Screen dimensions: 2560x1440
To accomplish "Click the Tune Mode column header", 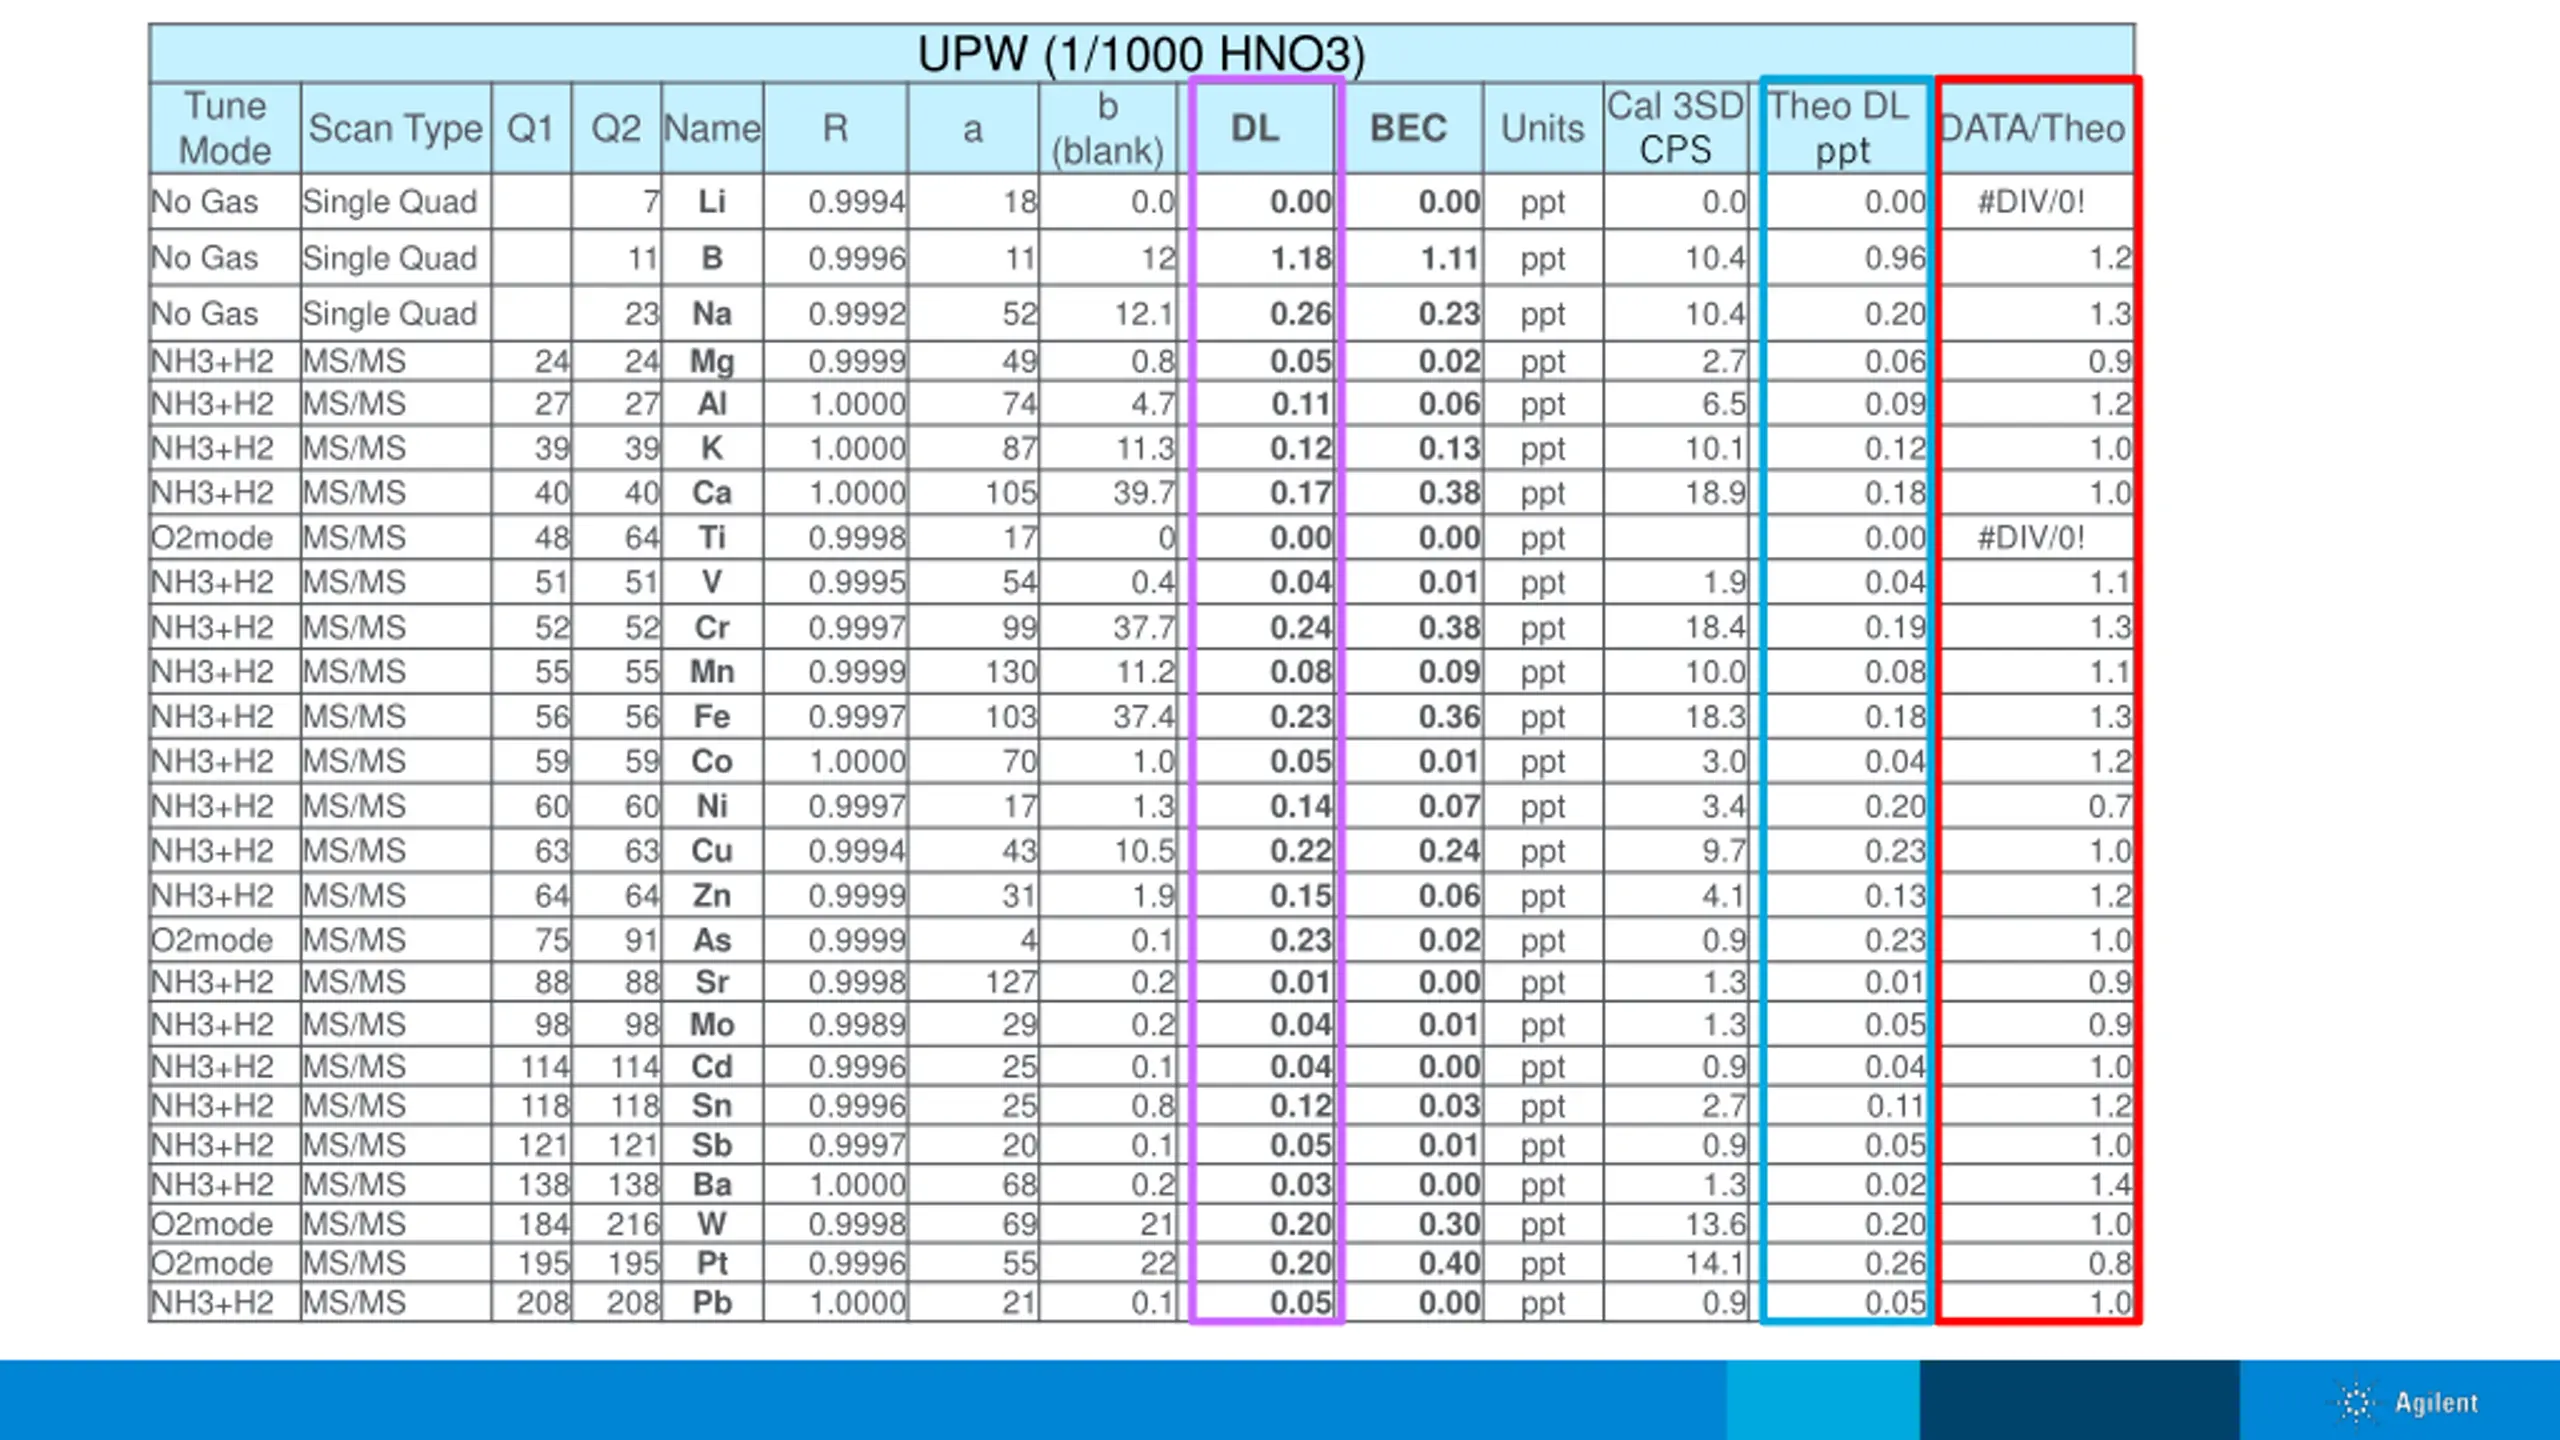I will (x=225, y=128).
